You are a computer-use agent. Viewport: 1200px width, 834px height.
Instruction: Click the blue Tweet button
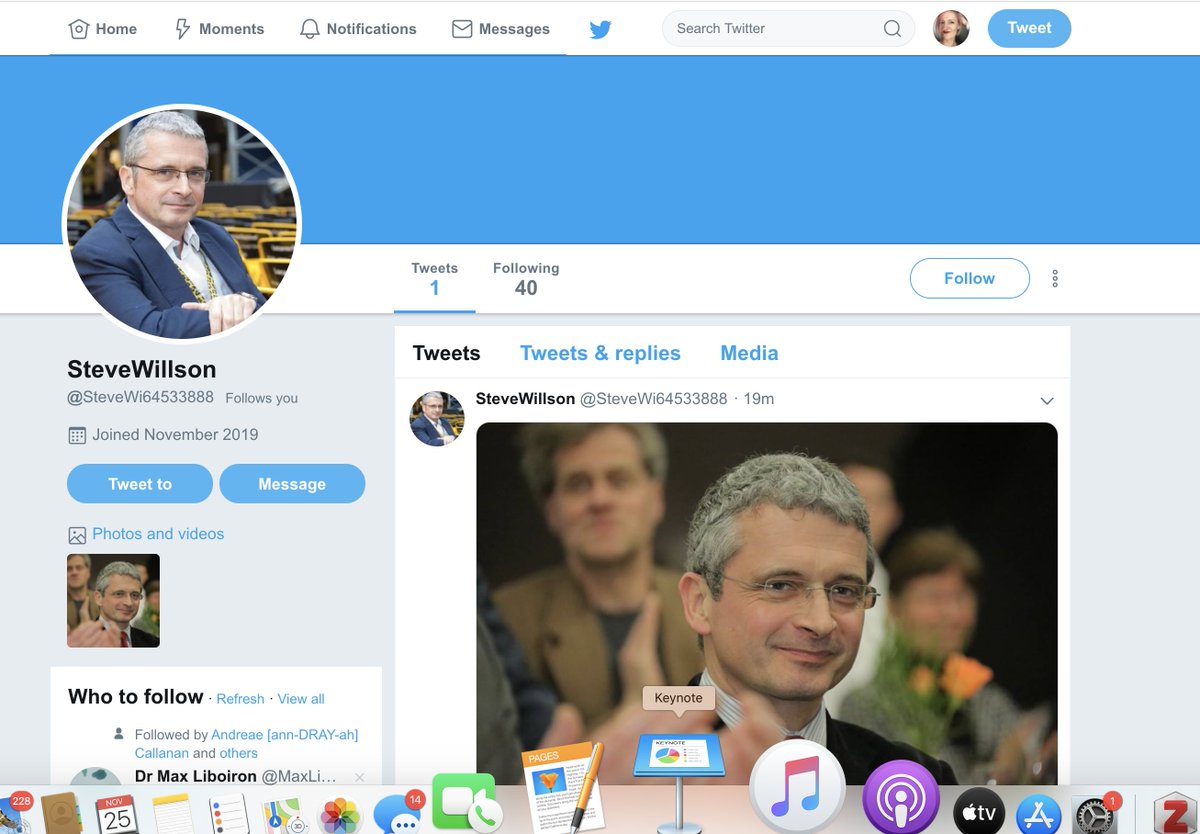click(x=1029, y=28)
